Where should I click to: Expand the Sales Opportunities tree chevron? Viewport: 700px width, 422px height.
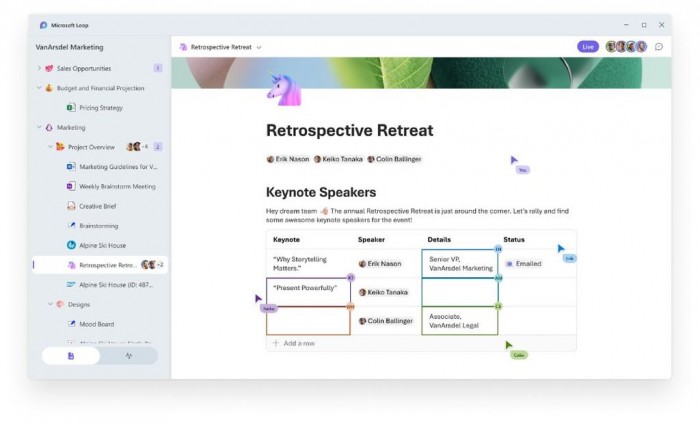pyautogui.click(x=39, y=68)
